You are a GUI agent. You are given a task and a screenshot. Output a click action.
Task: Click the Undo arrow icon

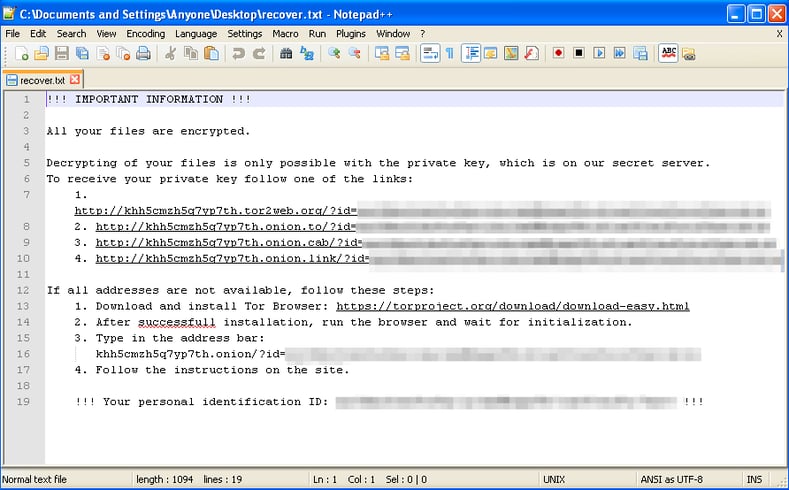tap(239, 53)
